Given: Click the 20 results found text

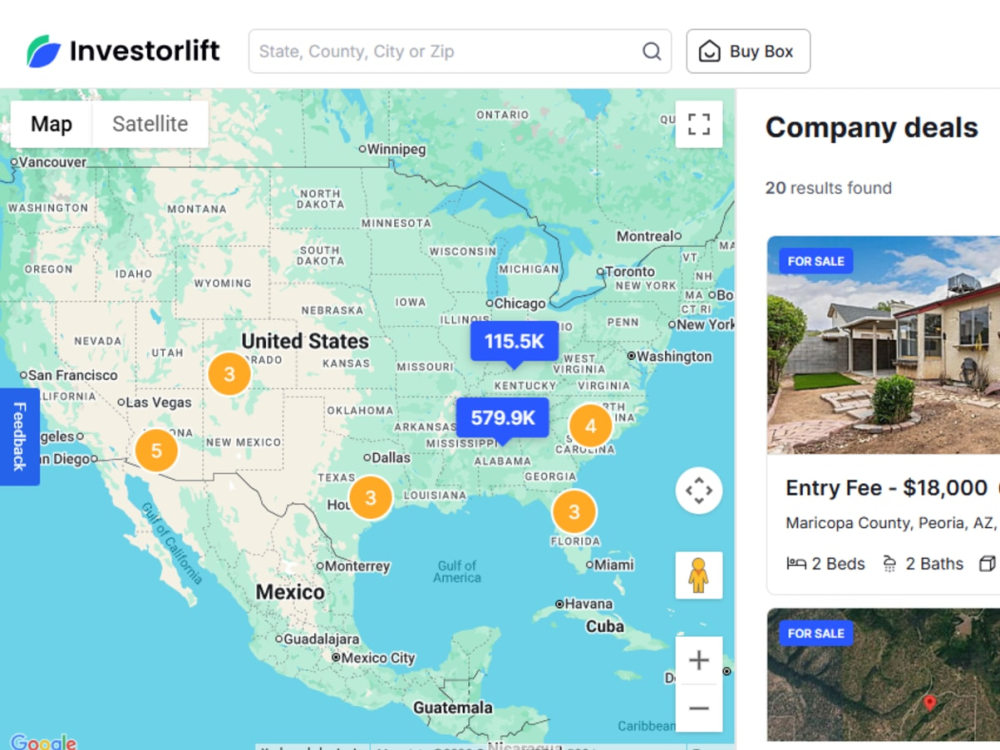Looking at the screenshot, I should (x=828, y=188).
